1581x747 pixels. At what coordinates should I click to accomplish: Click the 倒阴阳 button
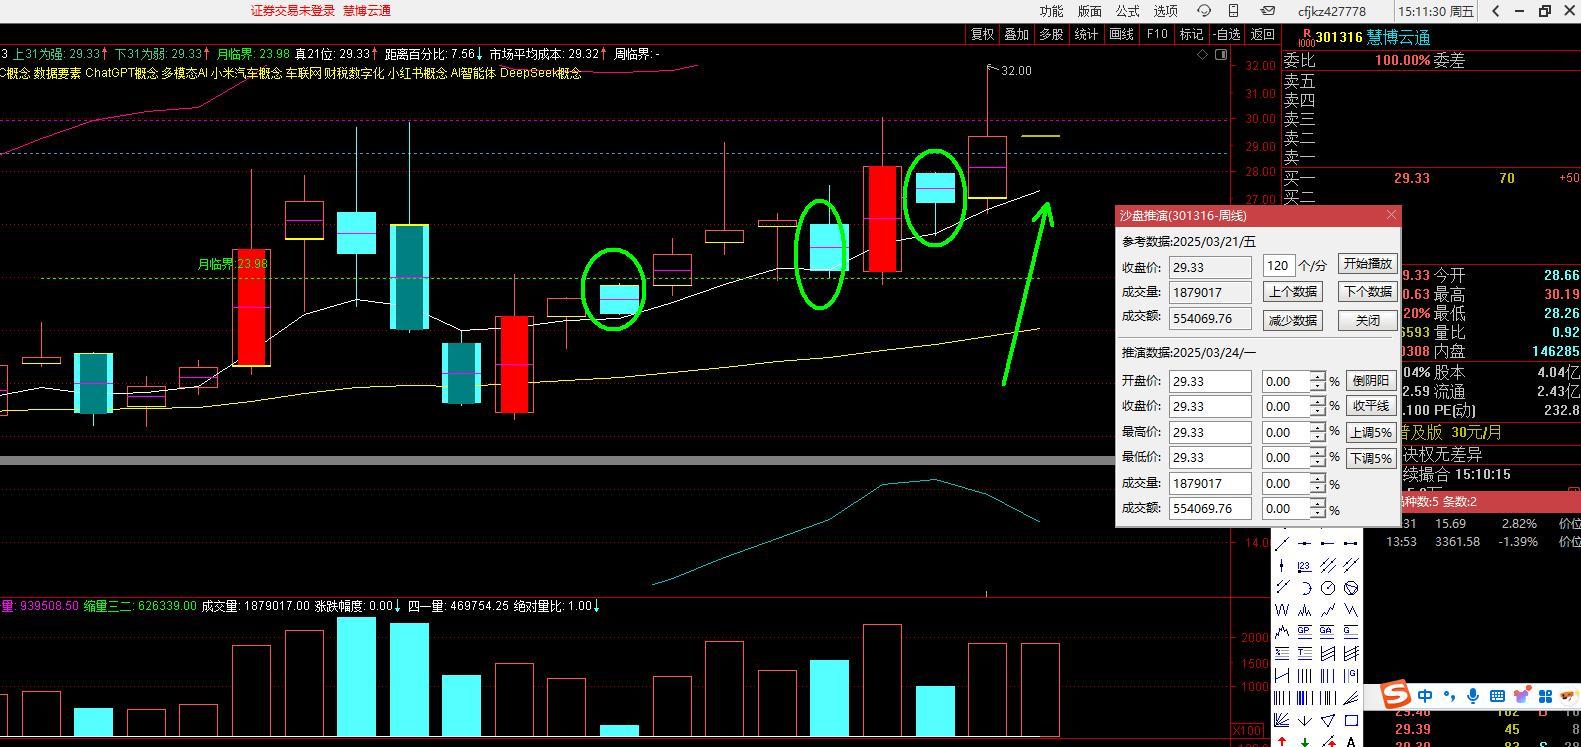[x=1370, y=381]
